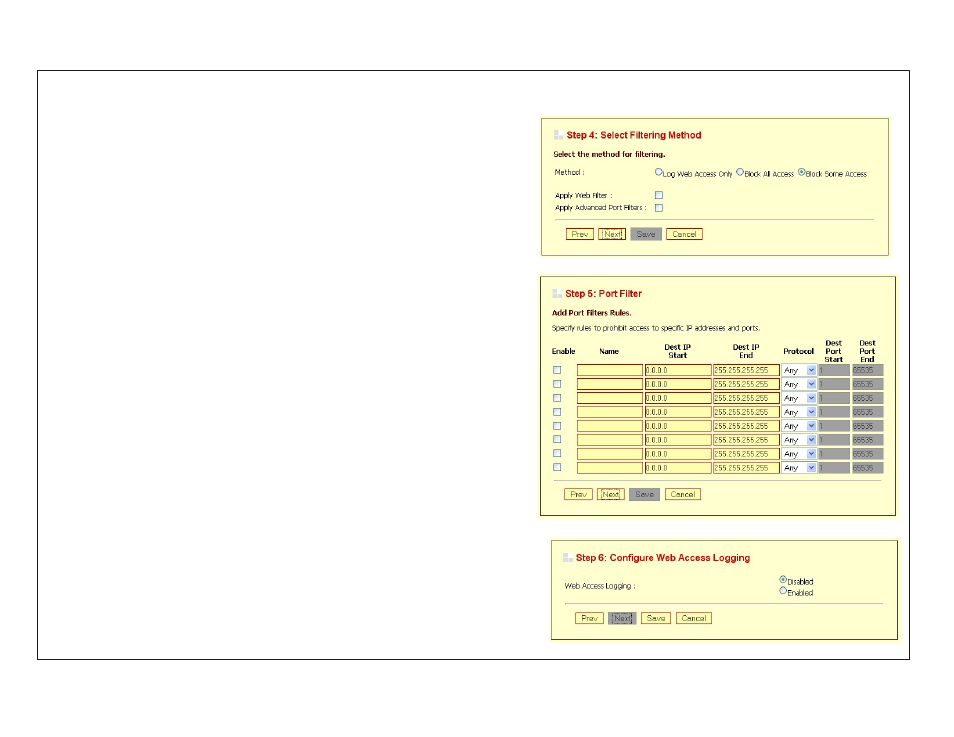
Task: Click Next in Step 4 panel
Action: click(612, 234)
